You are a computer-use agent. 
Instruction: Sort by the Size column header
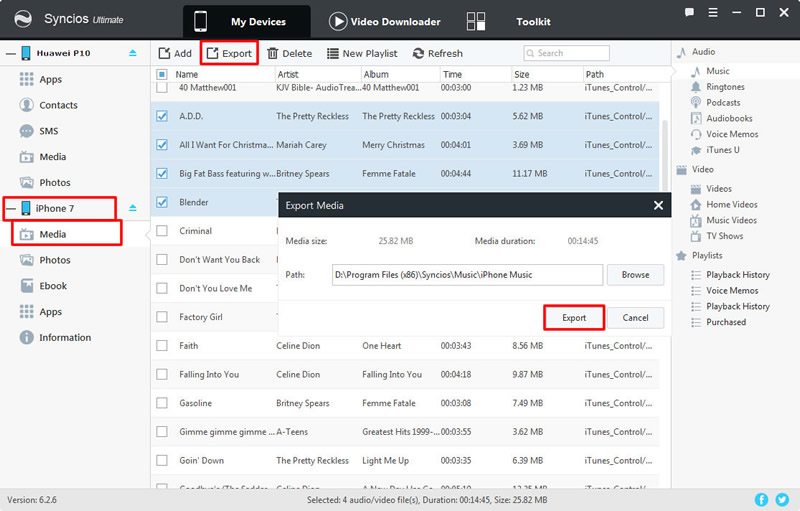[x=547, y=74]
